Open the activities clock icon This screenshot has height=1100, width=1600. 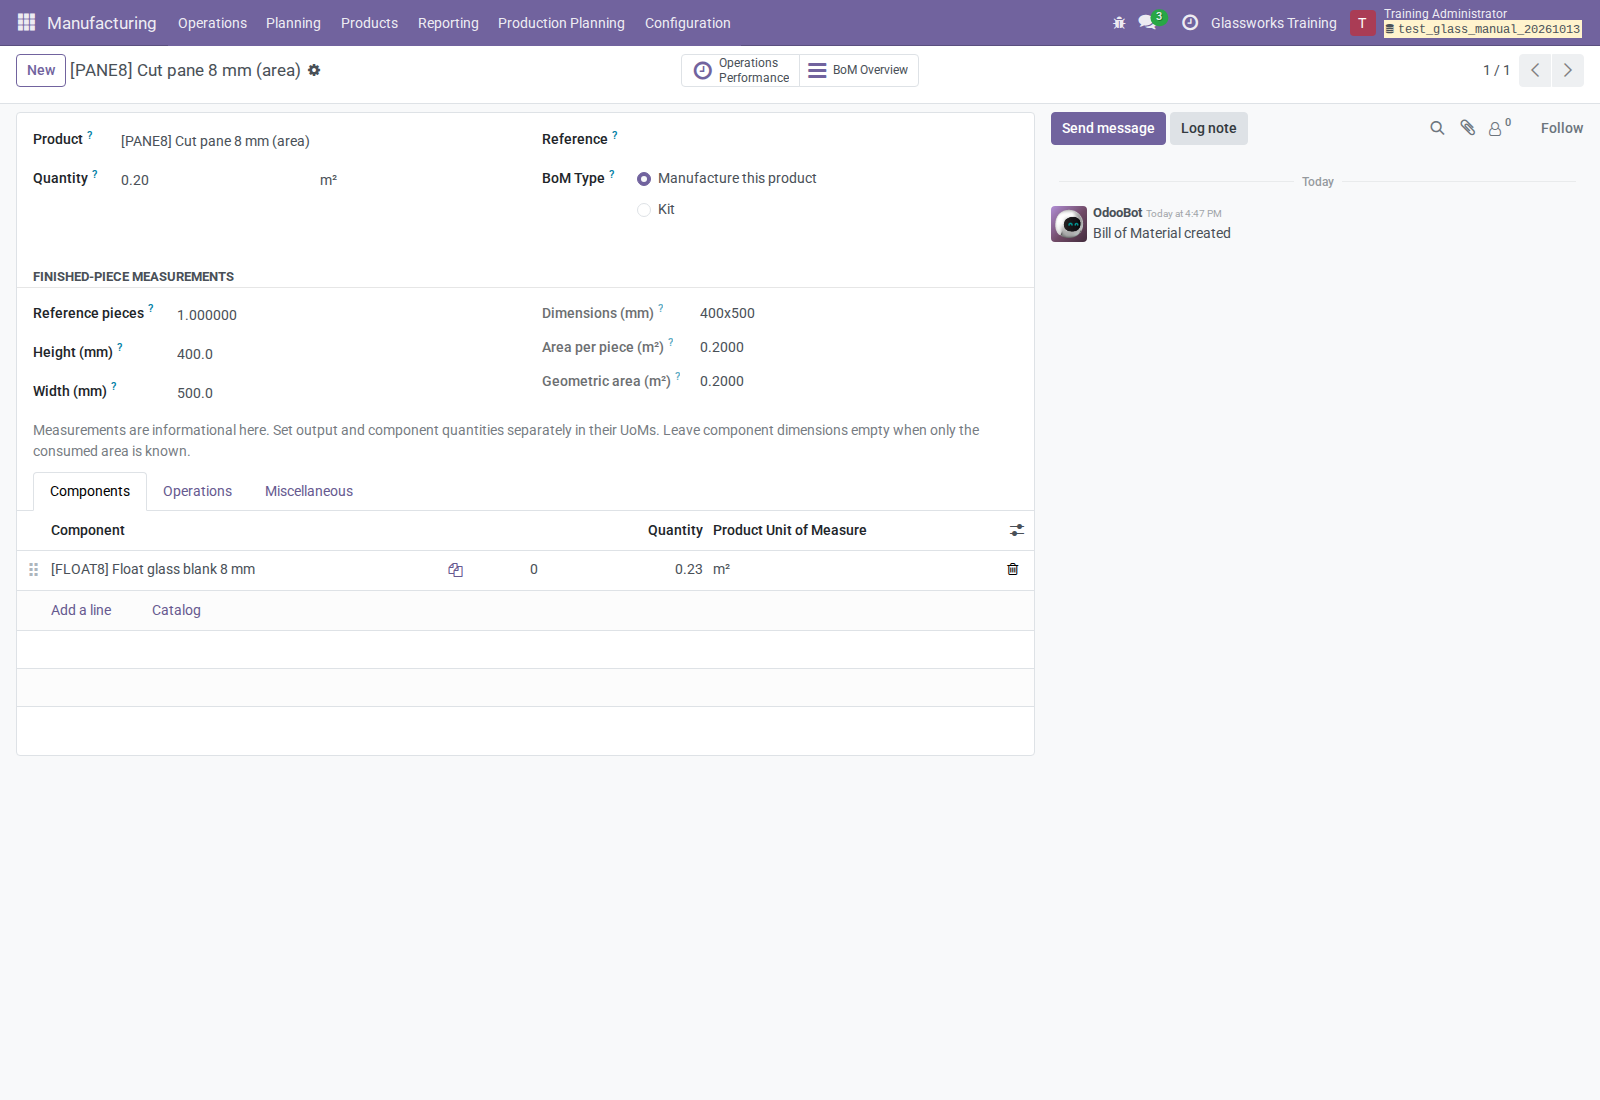click(1190, 22)
